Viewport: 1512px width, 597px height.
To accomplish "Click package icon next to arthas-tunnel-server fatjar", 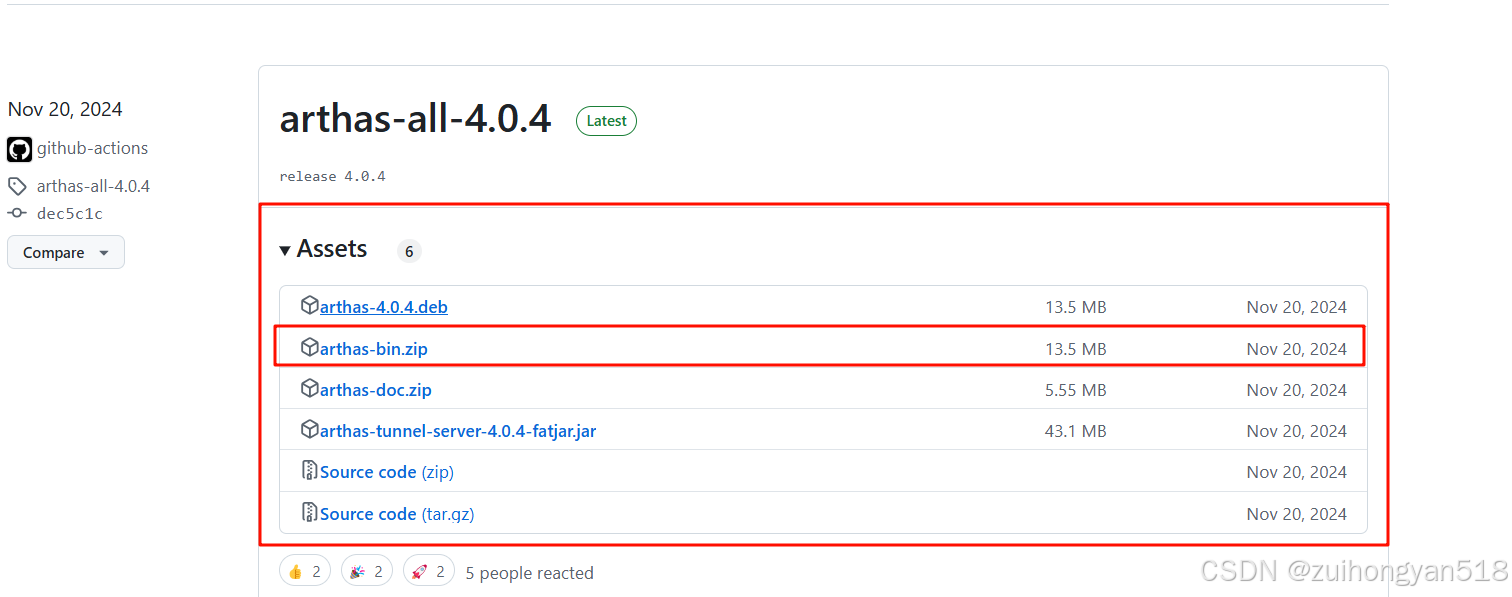I will point(309,430).
